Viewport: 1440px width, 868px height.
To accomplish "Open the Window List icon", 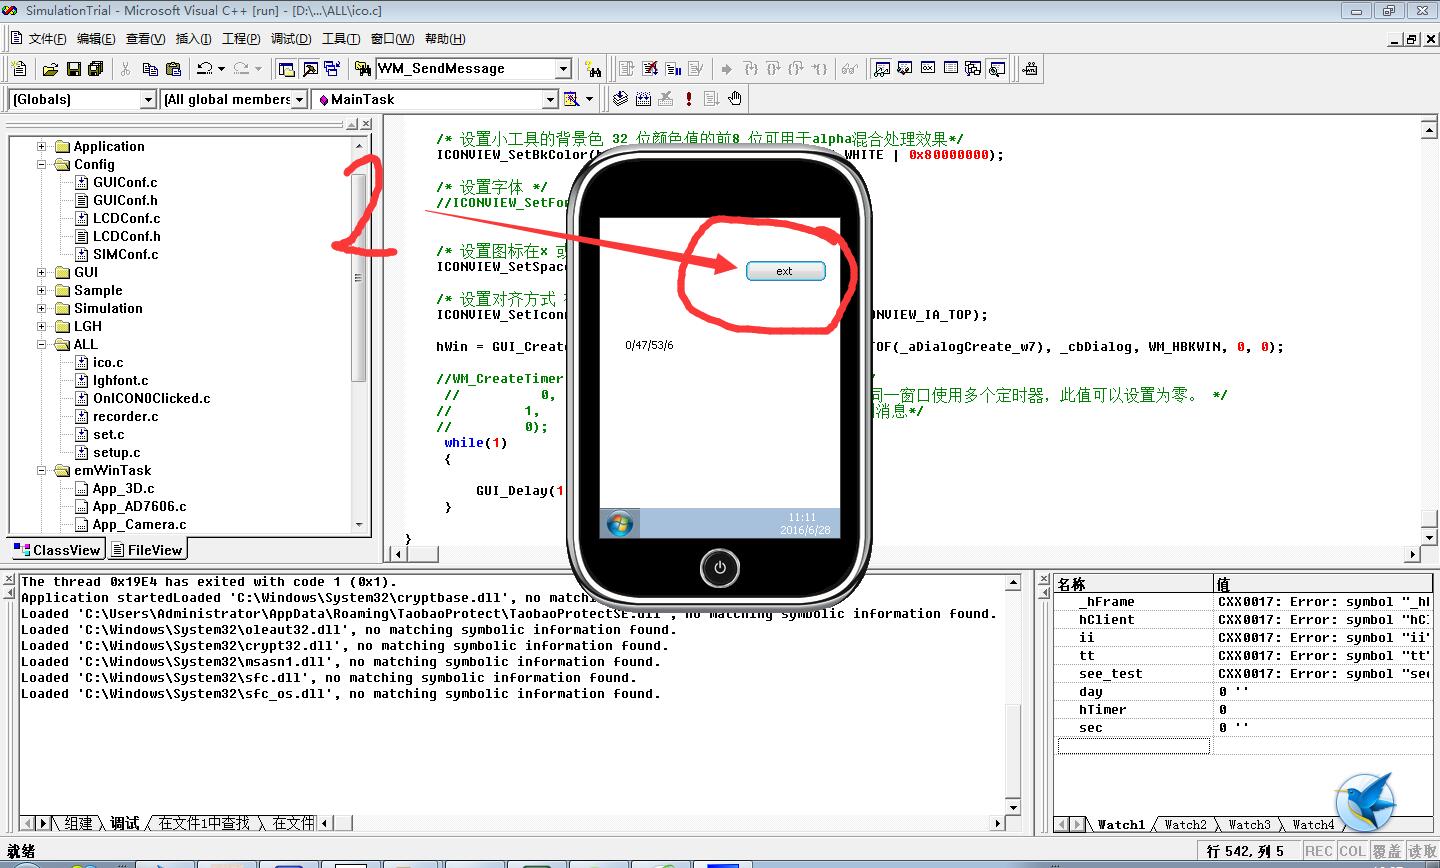I will point(332,69).
